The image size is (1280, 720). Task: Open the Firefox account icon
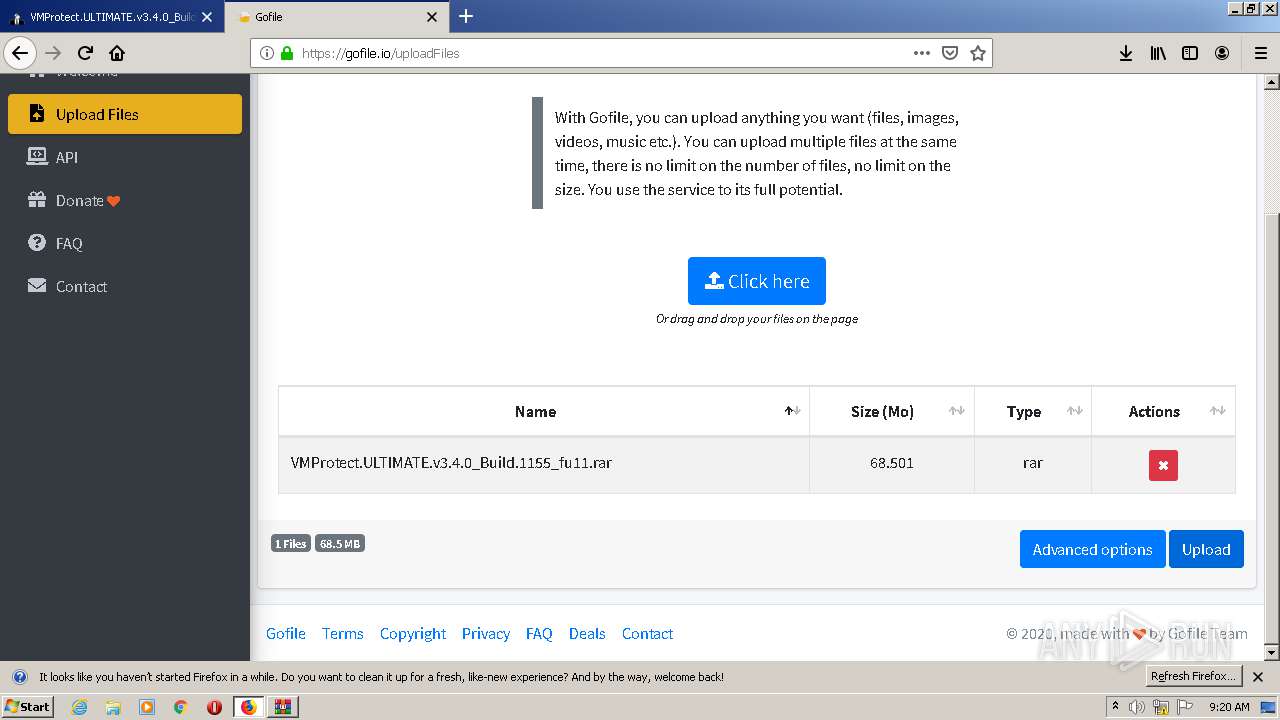(x=1222, y=53)
